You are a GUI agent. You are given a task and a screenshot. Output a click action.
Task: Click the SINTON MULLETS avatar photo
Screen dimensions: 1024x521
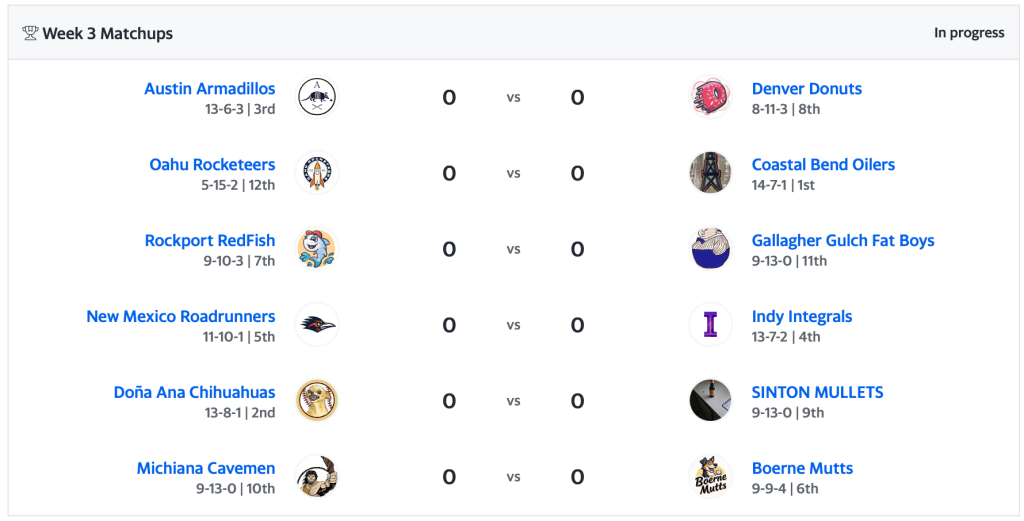[710, 401]
